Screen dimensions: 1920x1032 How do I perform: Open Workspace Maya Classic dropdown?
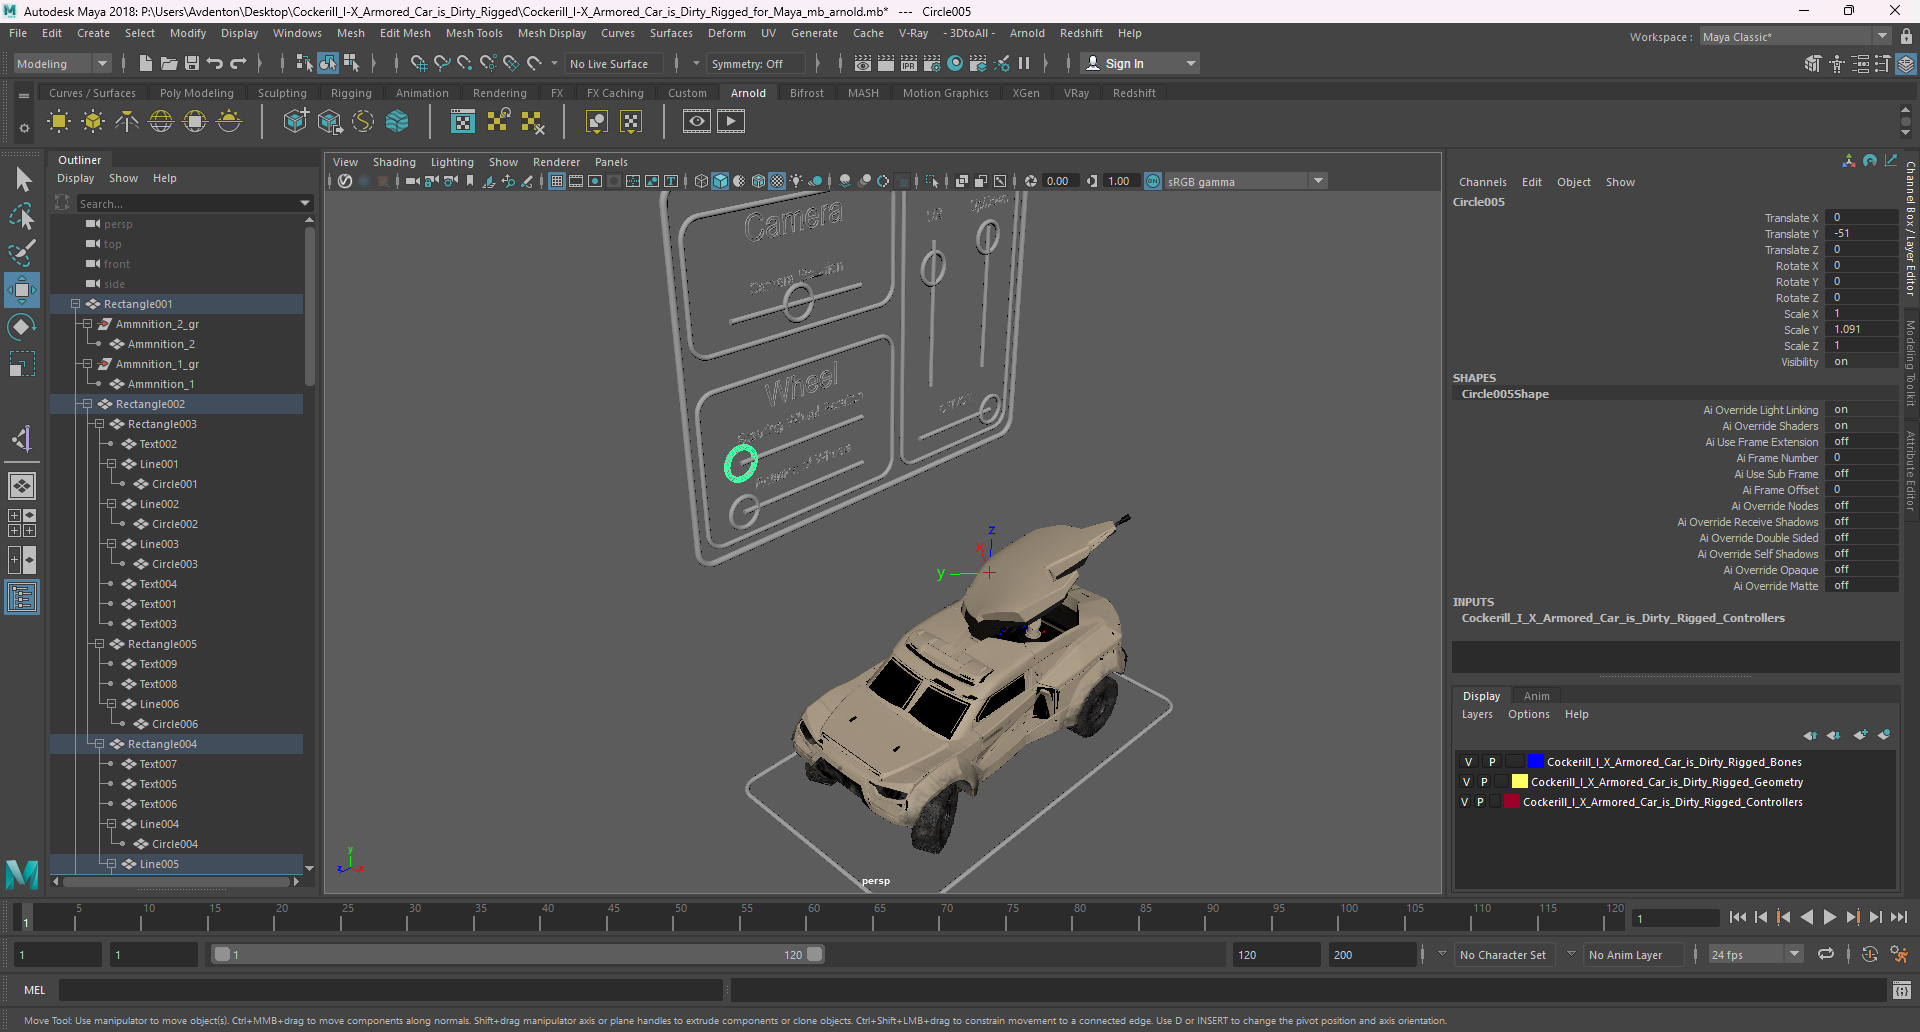(1795, 37)
